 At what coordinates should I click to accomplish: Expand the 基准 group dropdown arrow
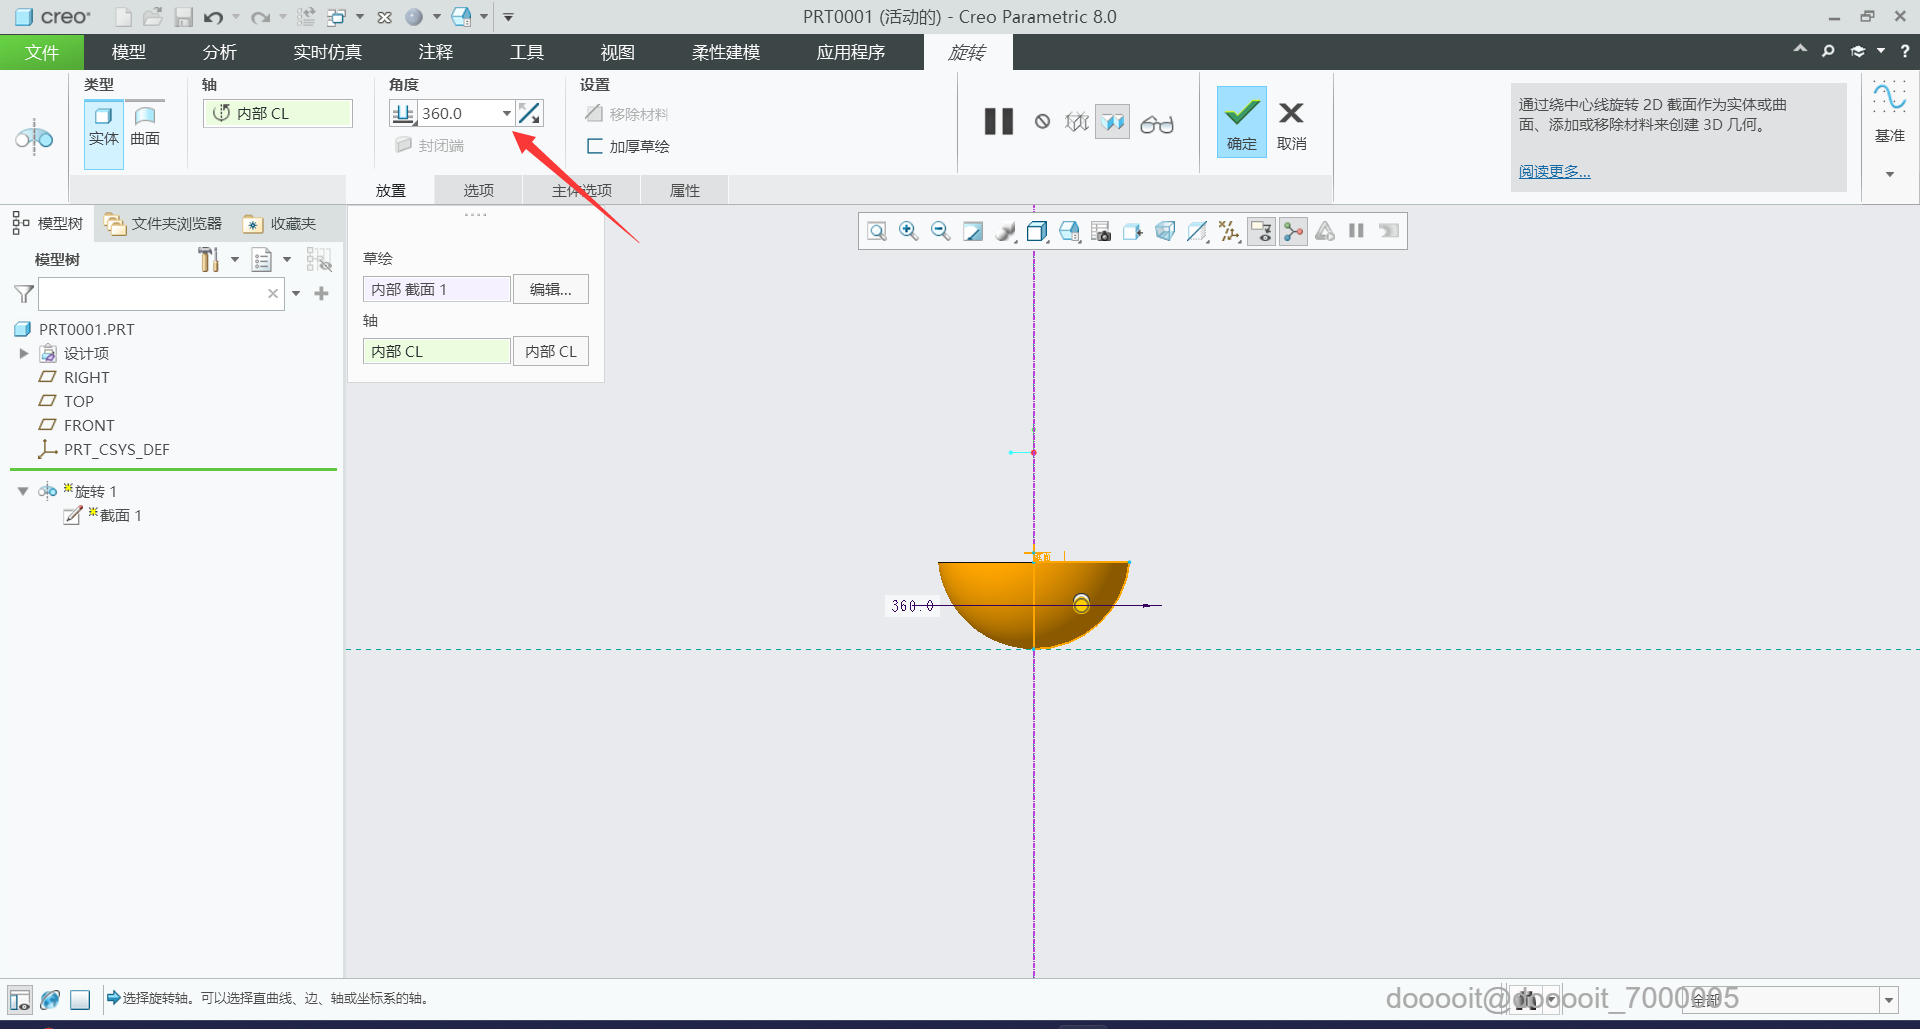click(x=1889, y=174)
